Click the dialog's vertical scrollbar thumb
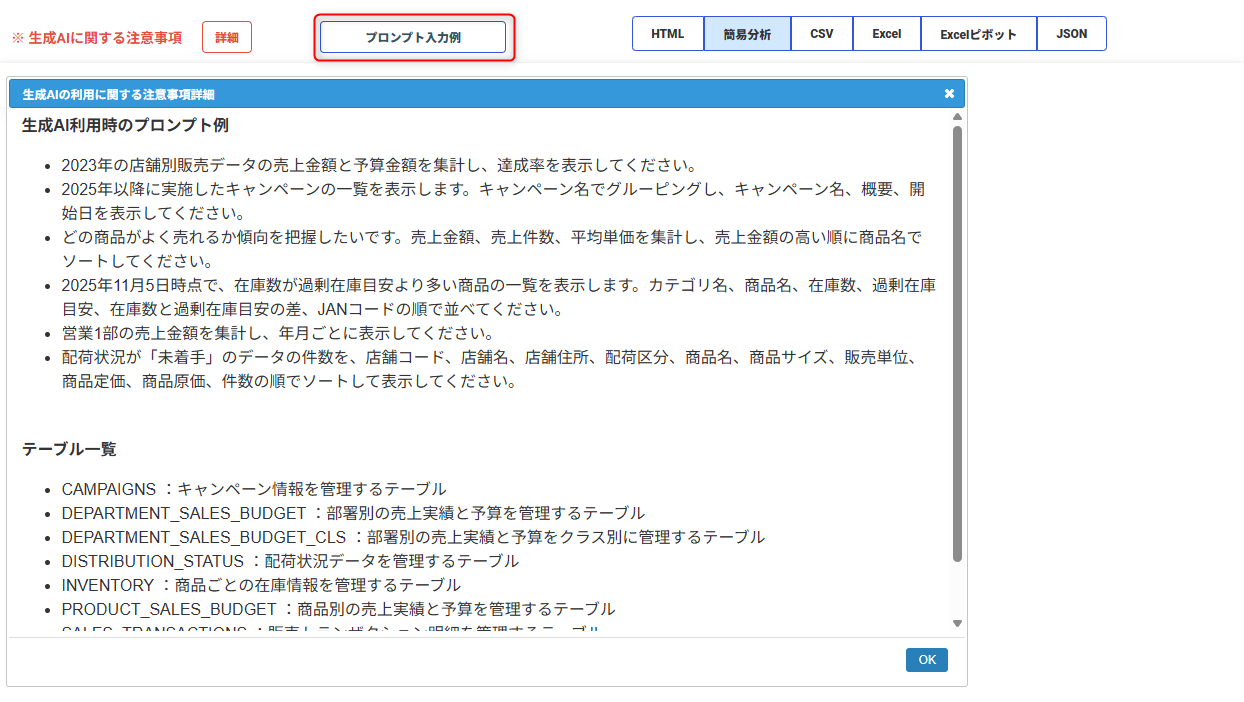This screenshot has width=1244, height=702. 957,340
